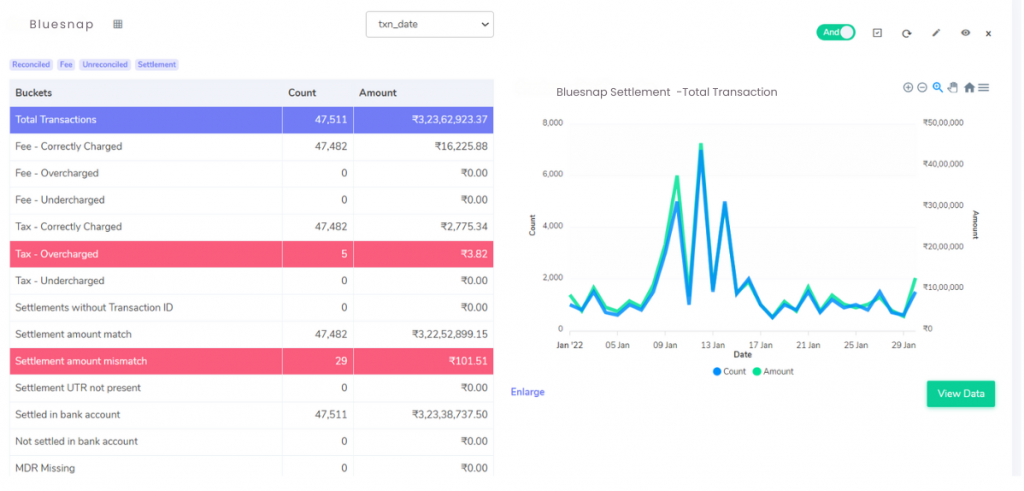
Task: Click the 21 Jan date axis label
Action: [808, 343]
